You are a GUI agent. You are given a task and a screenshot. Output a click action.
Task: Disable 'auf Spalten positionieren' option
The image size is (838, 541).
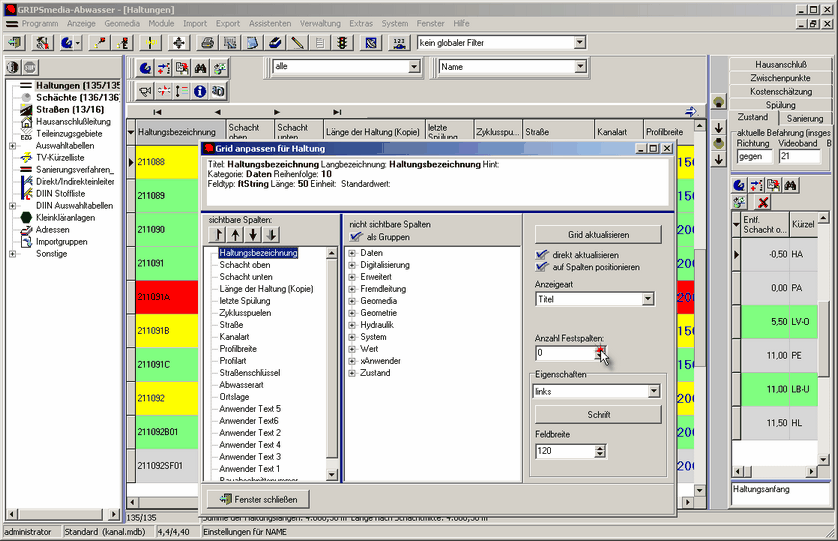tap(543, 267)
